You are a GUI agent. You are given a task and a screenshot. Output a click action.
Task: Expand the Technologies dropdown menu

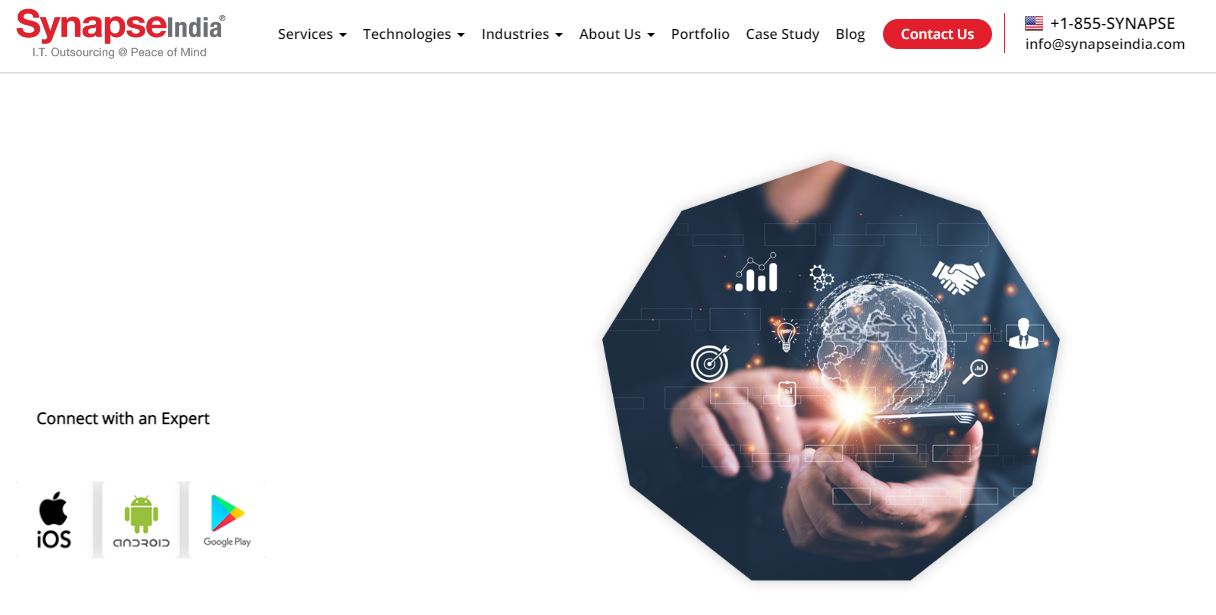(x=414, y=34)
